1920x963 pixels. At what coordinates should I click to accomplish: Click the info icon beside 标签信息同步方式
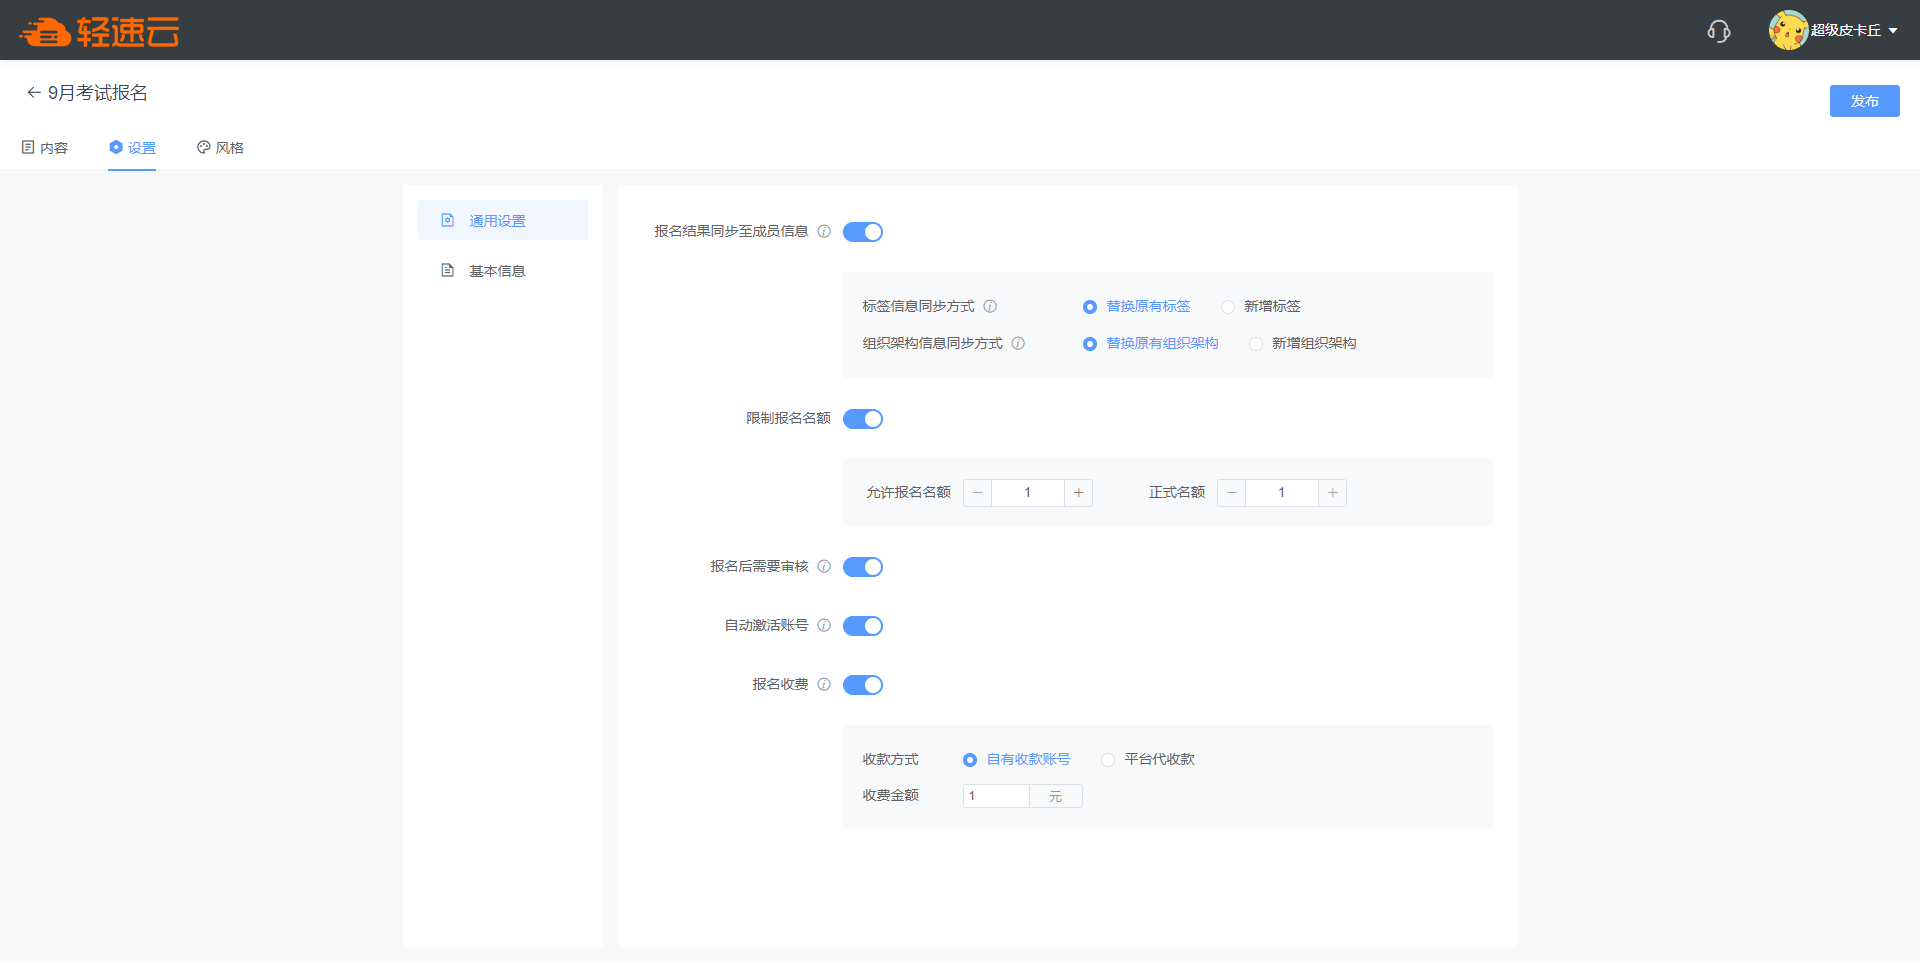[990, 306]
